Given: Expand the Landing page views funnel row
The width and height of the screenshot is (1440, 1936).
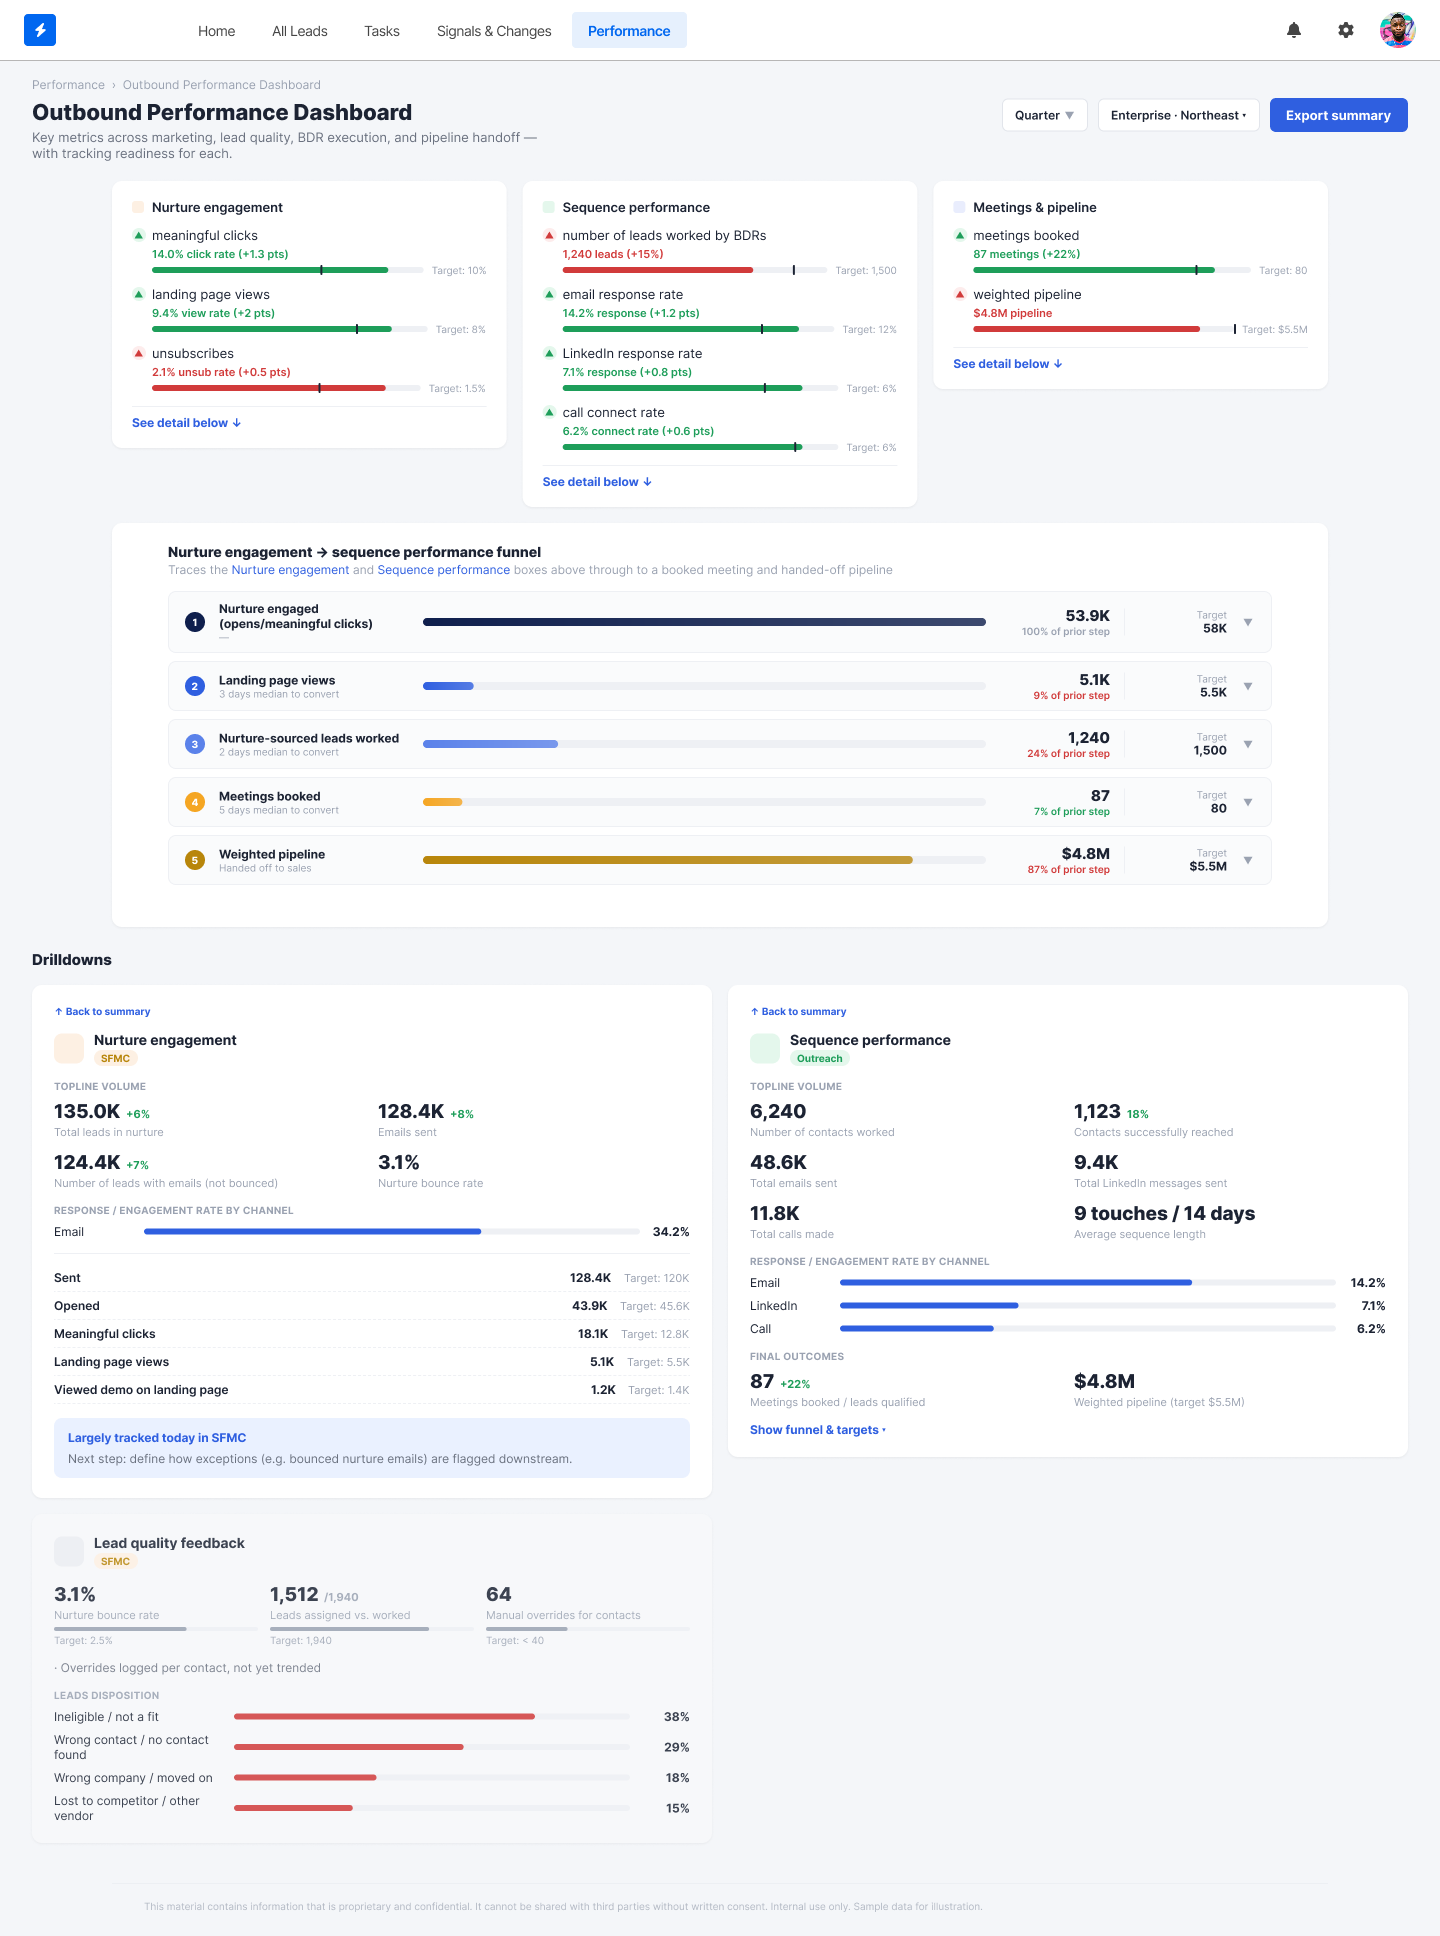Looking at the screenshot, I should pyautogui.click(x=1248, y=686).
